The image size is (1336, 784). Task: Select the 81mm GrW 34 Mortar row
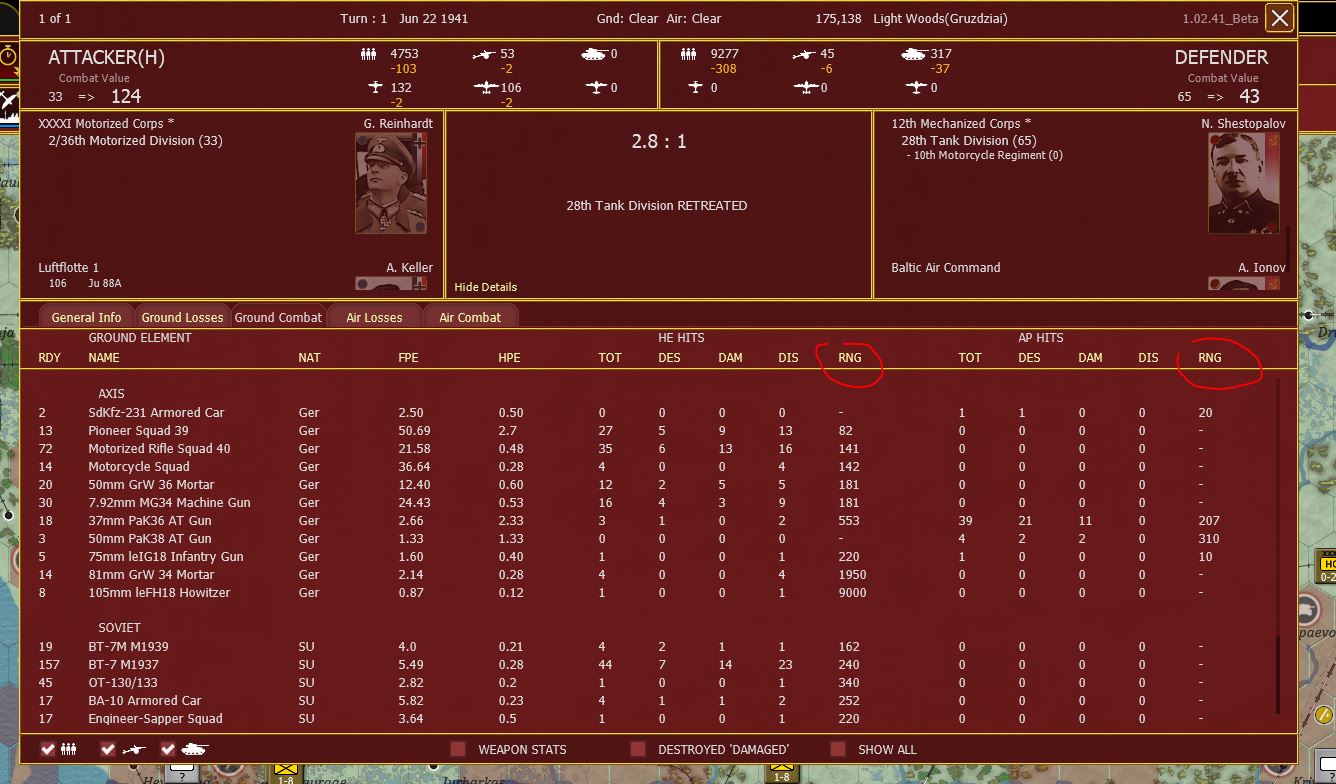[648, 575]
